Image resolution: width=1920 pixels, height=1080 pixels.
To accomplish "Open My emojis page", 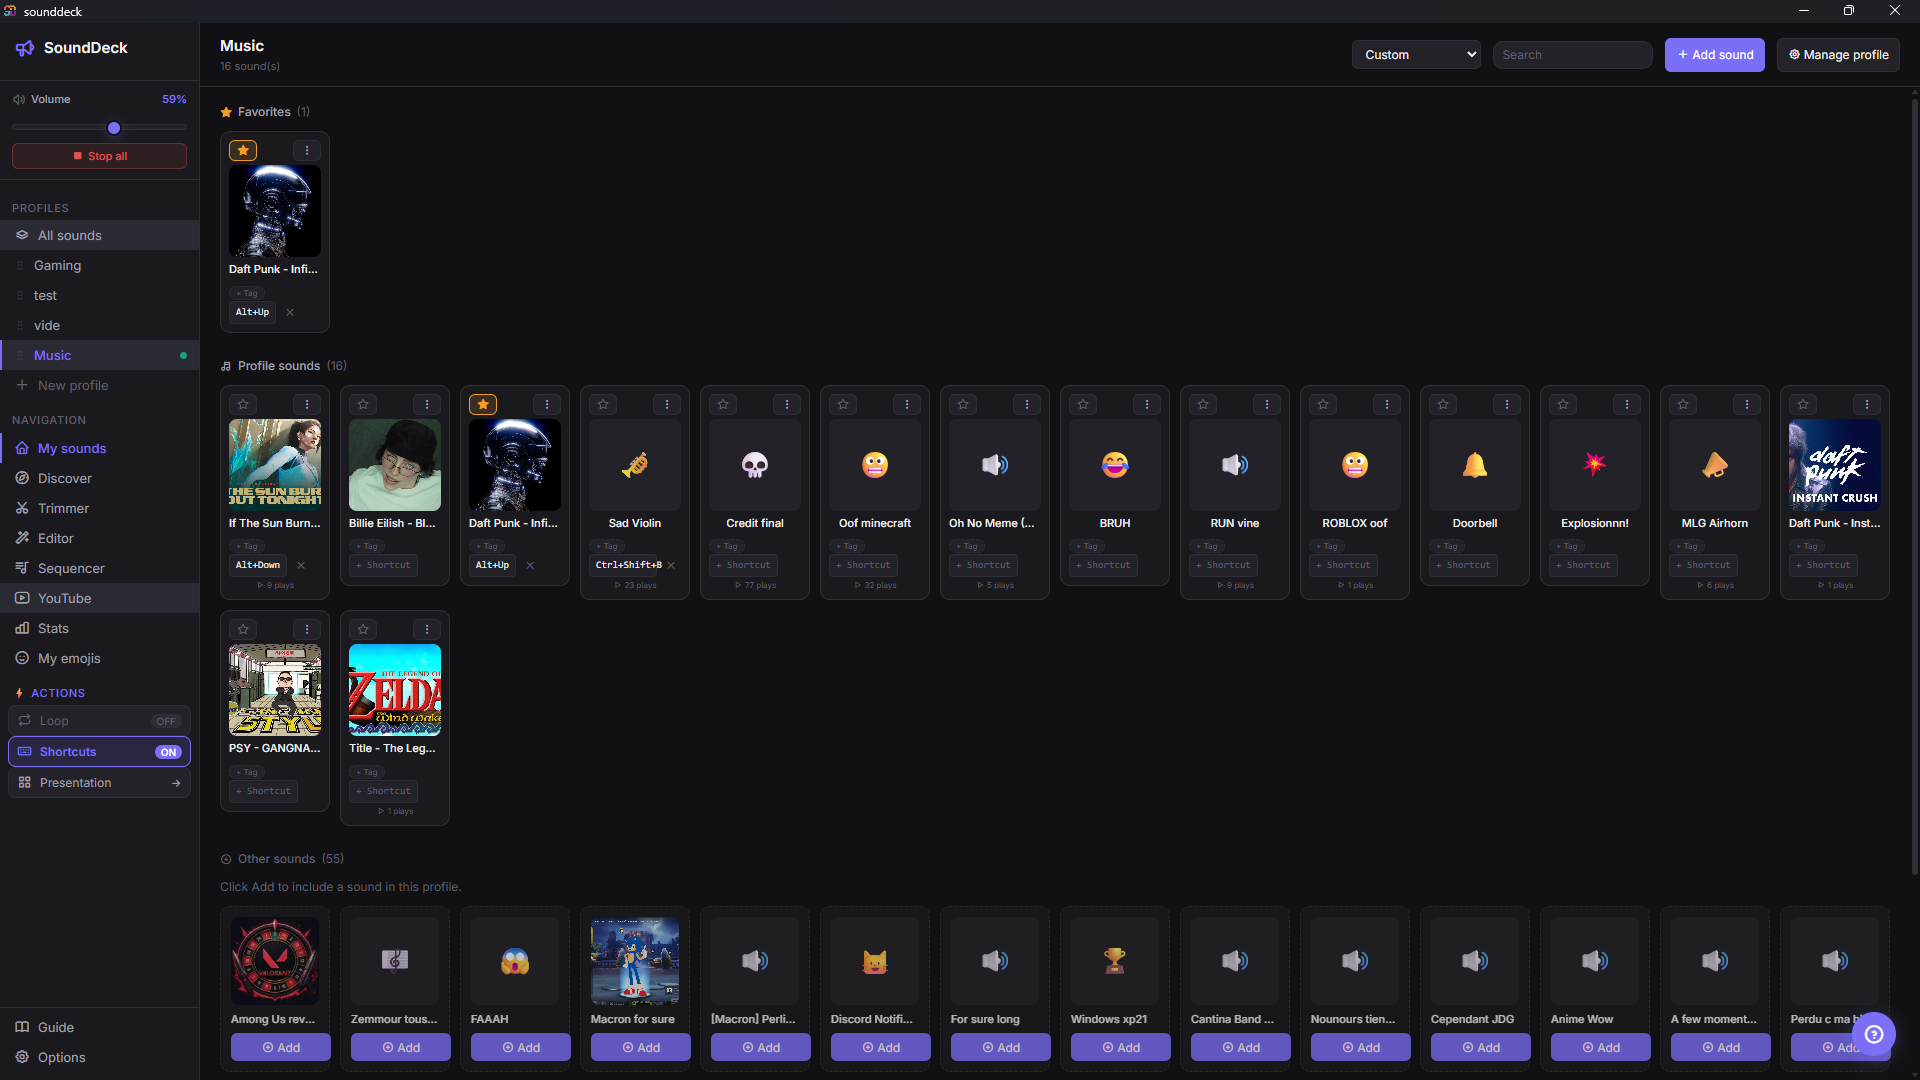I will (99, 658).
